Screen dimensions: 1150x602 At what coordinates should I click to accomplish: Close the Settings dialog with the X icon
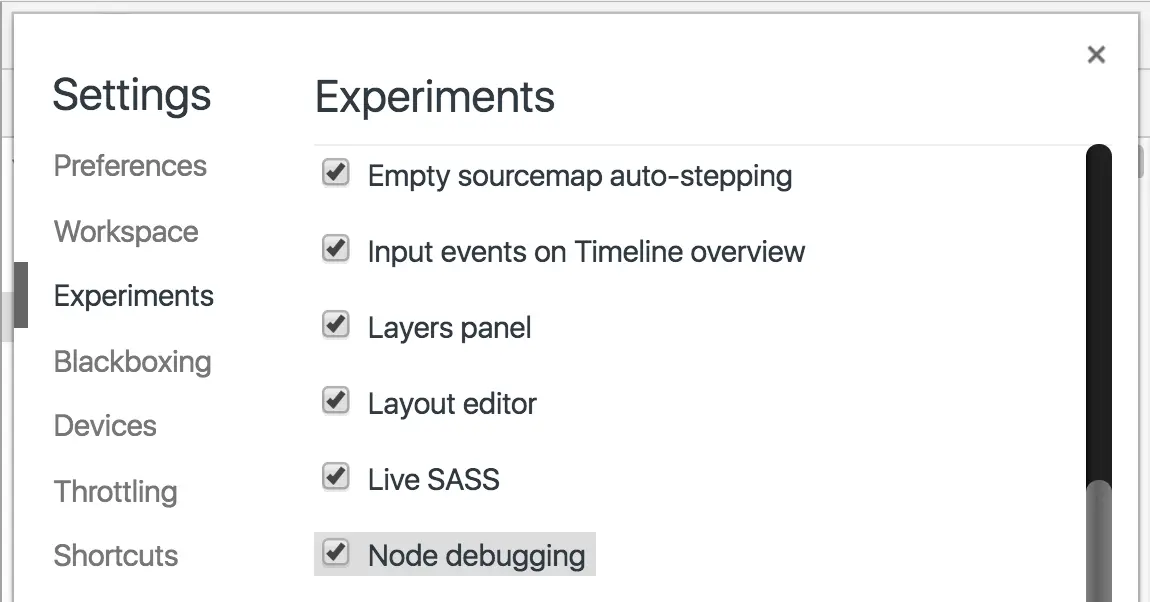tap(1096, 54)
